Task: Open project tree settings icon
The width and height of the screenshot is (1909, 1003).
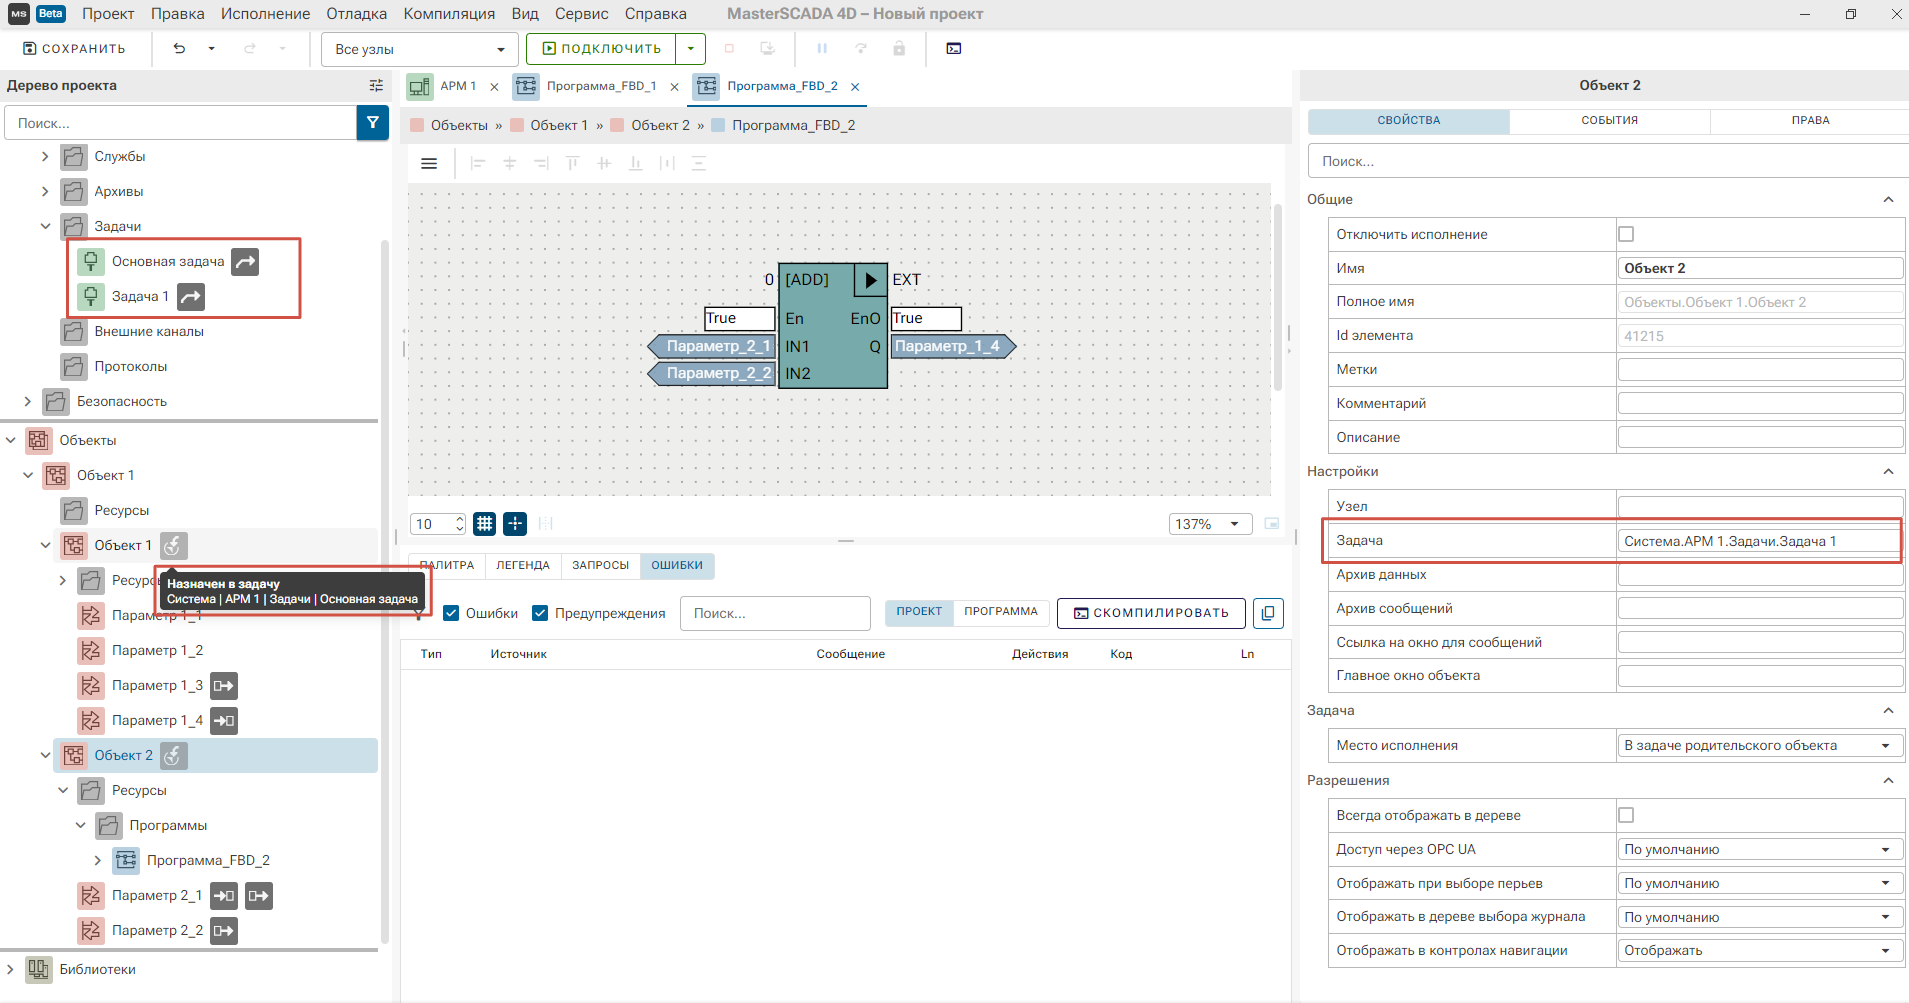Action: click(x=376, y=86)
